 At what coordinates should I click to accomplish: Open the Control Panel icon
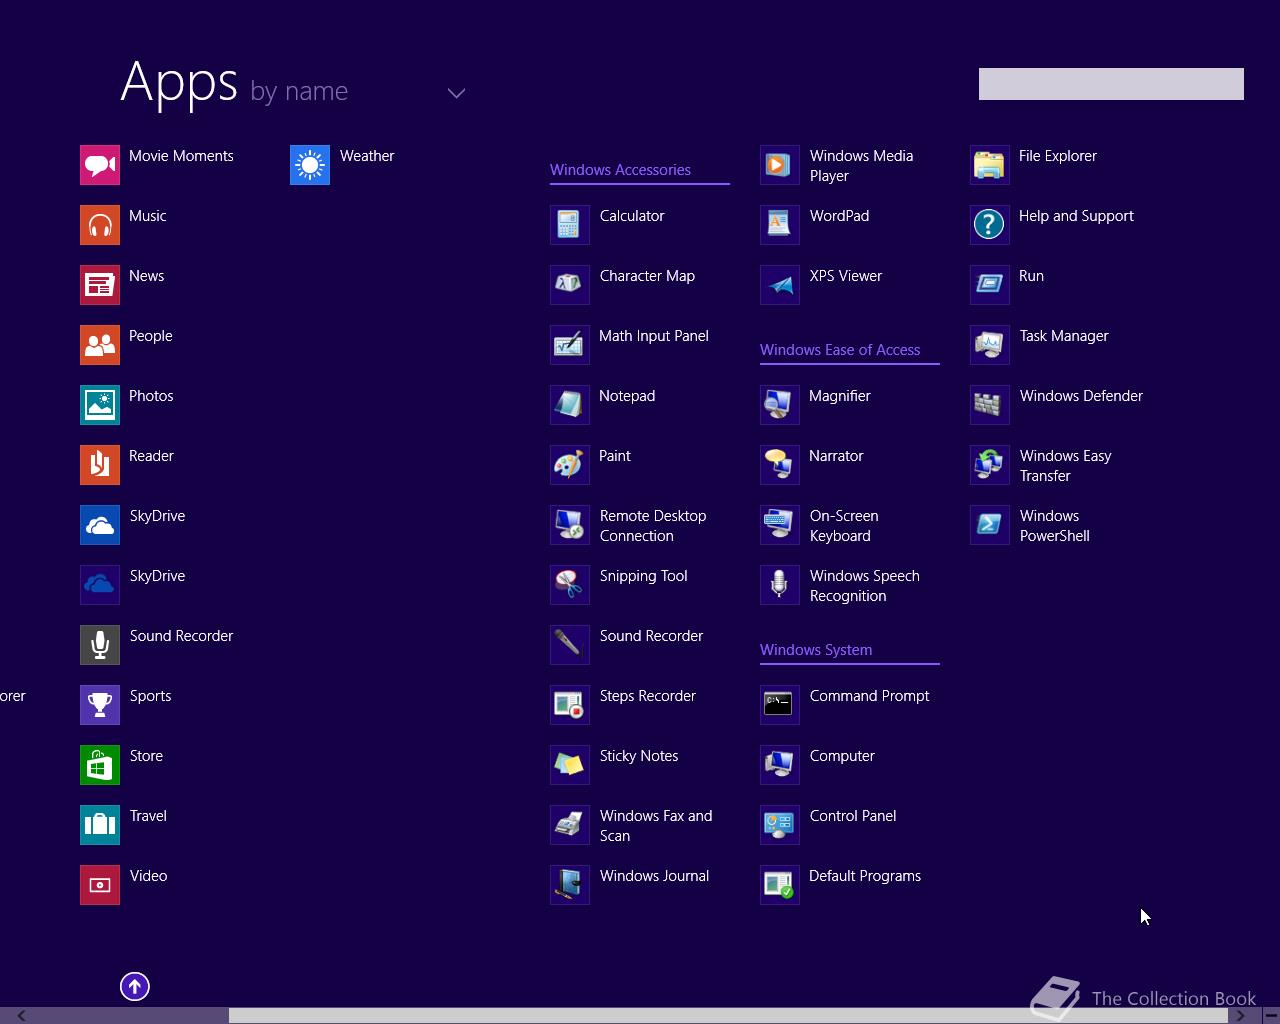click(780, 825)
